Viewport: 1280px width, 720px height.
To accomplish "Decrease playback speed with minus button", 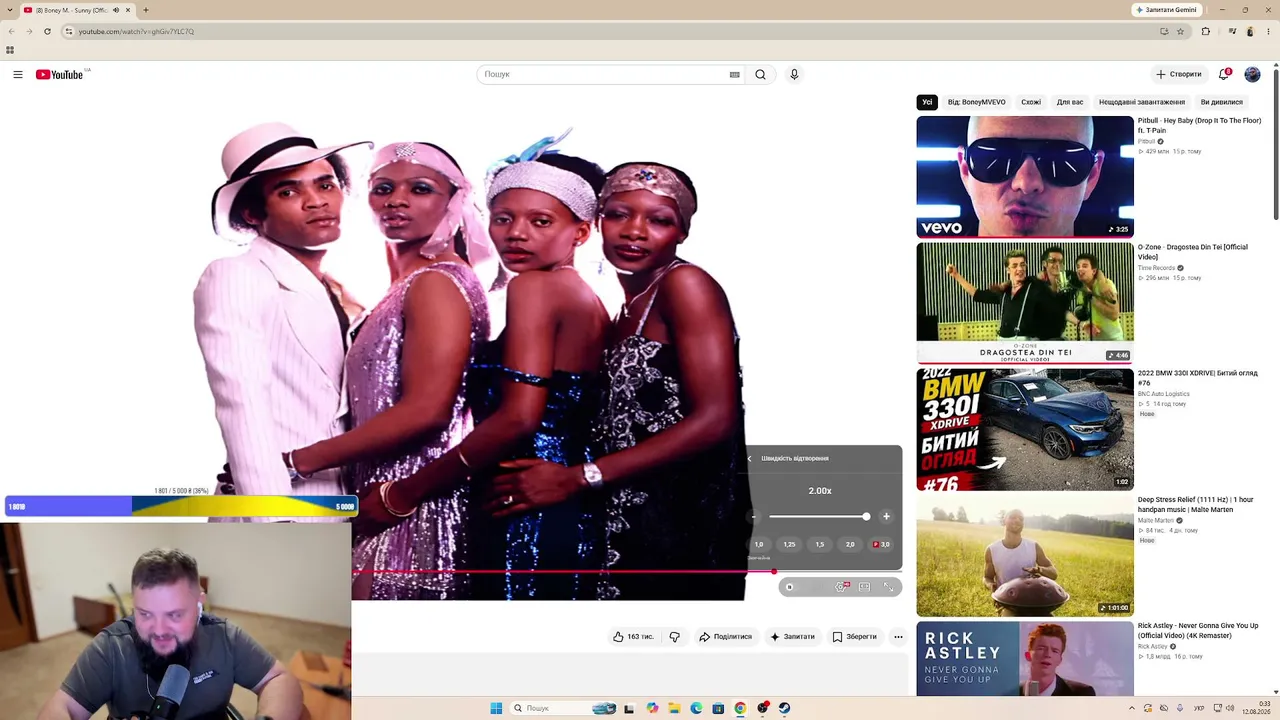I will 754,517.
